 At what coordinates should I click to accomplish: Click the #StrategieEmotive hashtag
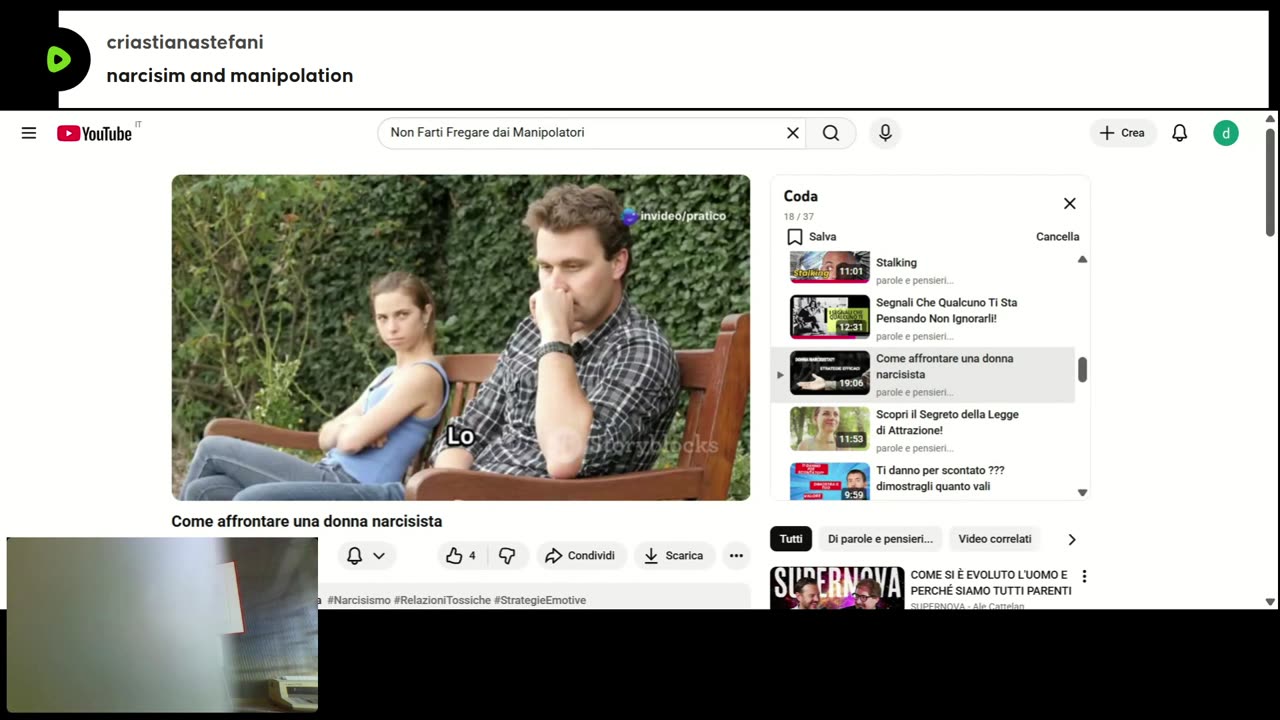pos(540,600)
